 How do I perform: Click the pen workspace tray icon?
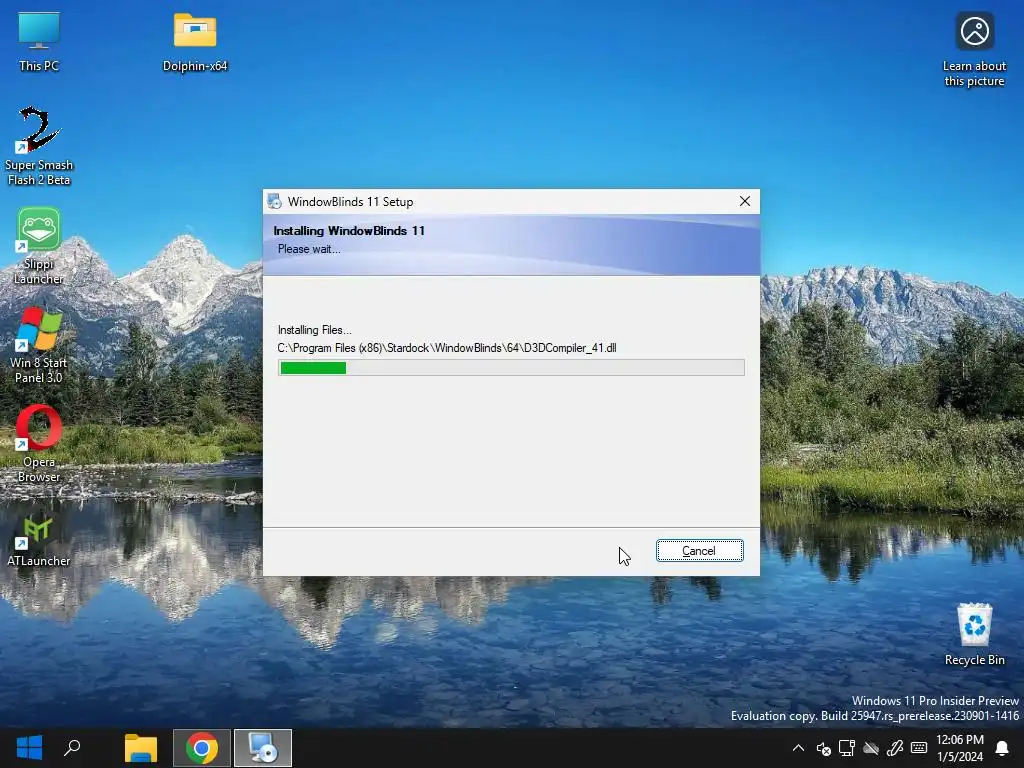(895, 748)
